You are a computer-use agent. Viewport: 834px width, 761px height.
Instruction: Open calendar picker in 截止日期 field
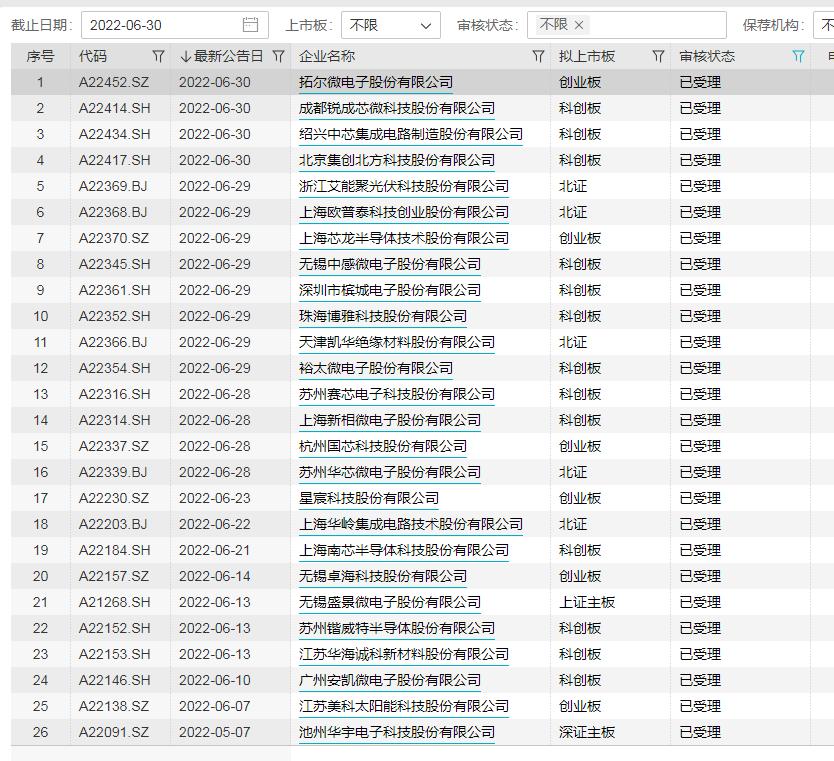[250, 25]
